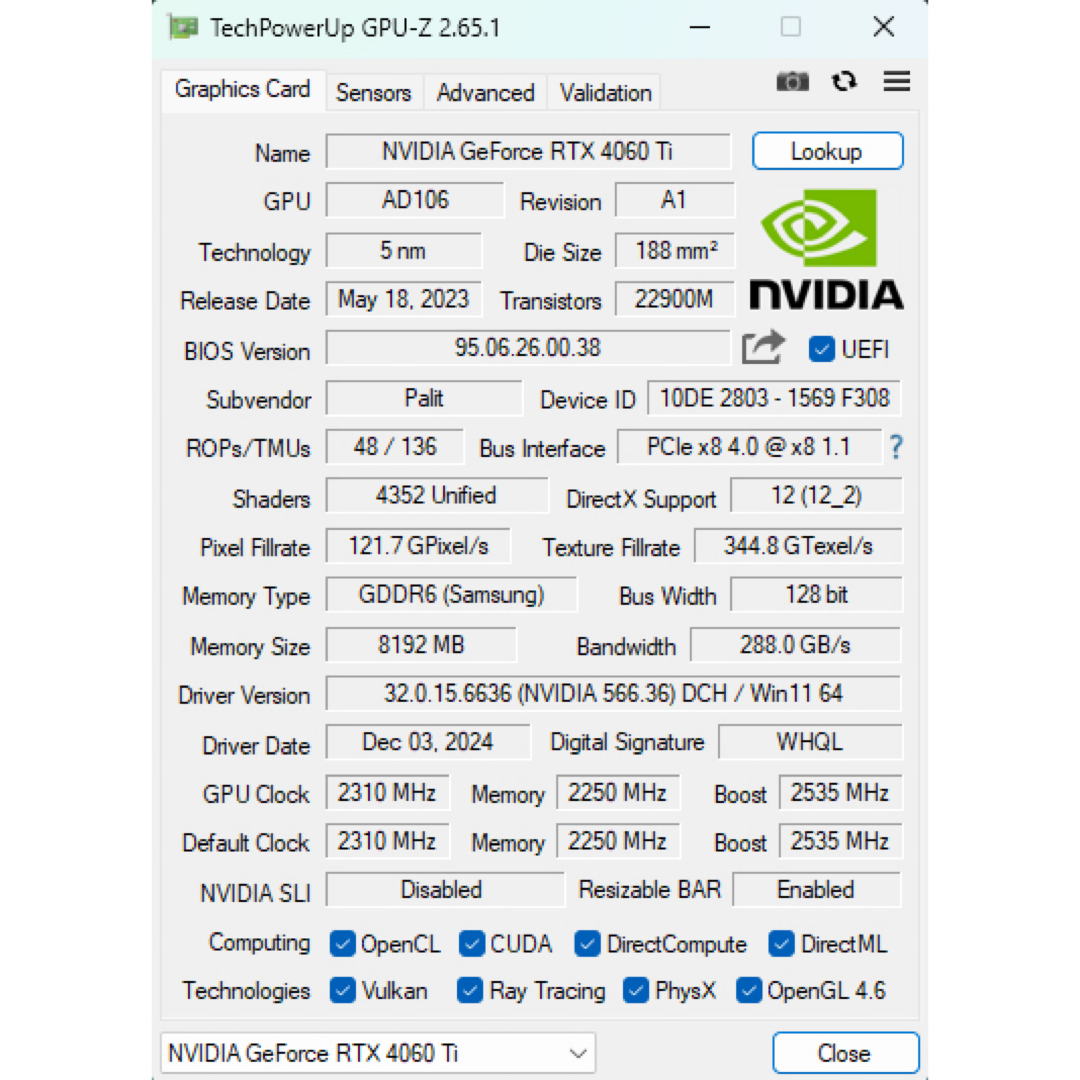Image resolution: width=1080 pixels, height=1080 pixels.
Task: Click the Device ID field 10DE 2803
Action: point(774,398)
